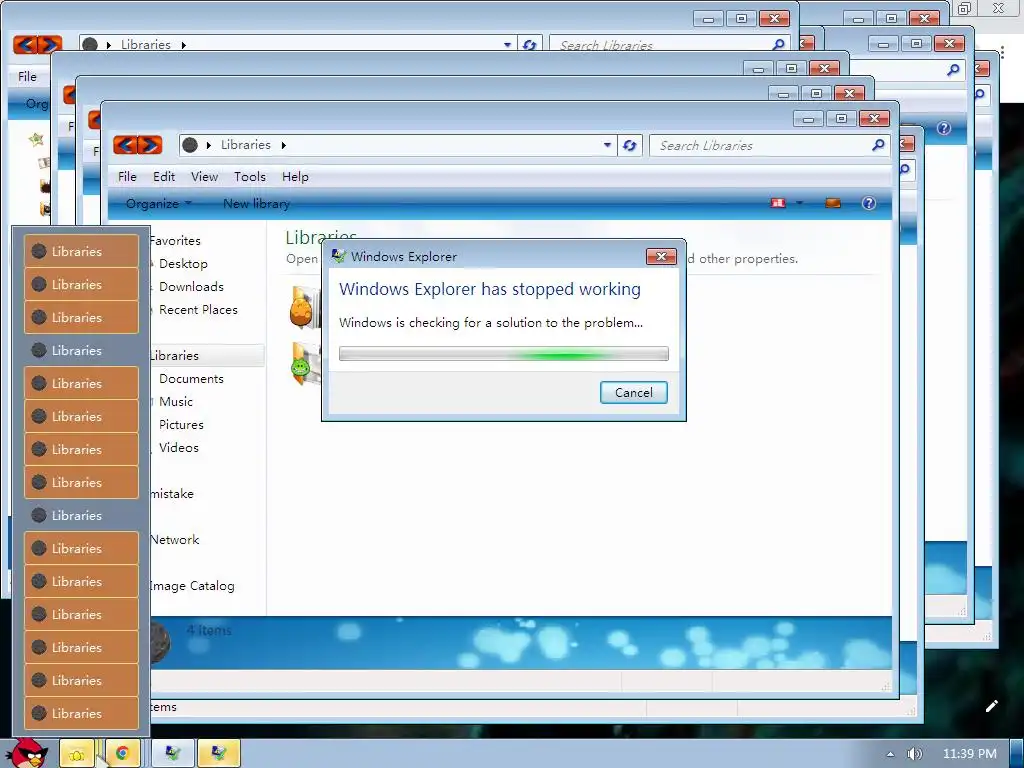Click the Forward arrow in the front Libraries window
This screenshot has height=768, width=1024.
click(x=150, y=145)
